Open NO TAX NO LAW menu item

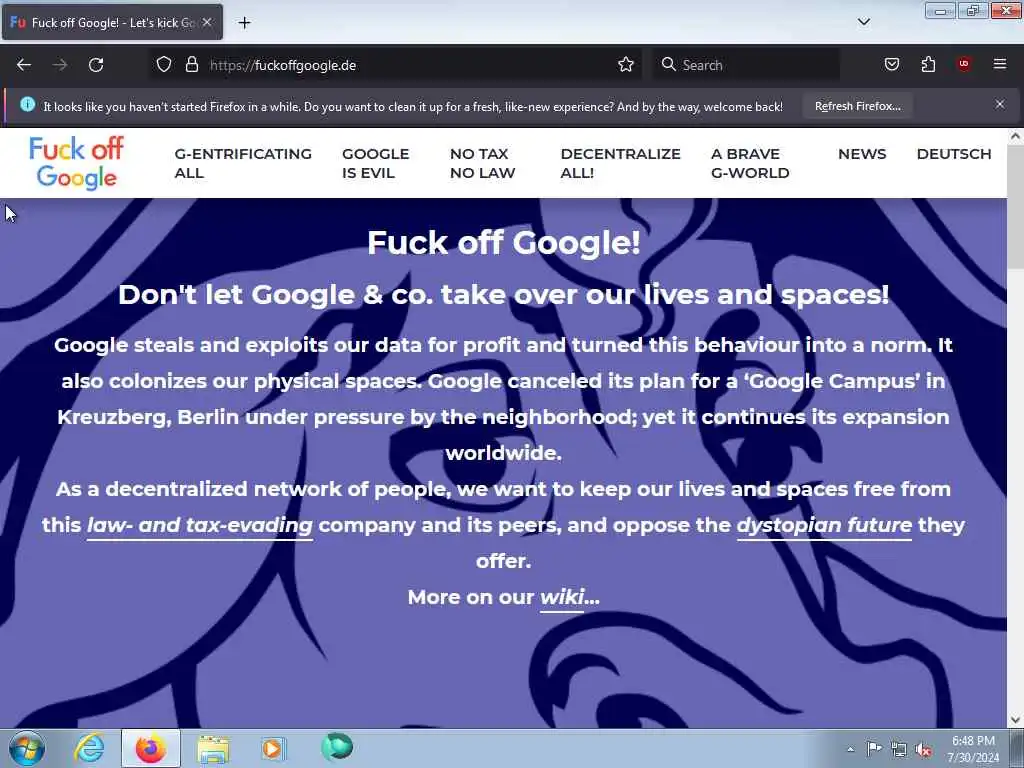coord(482,163)
